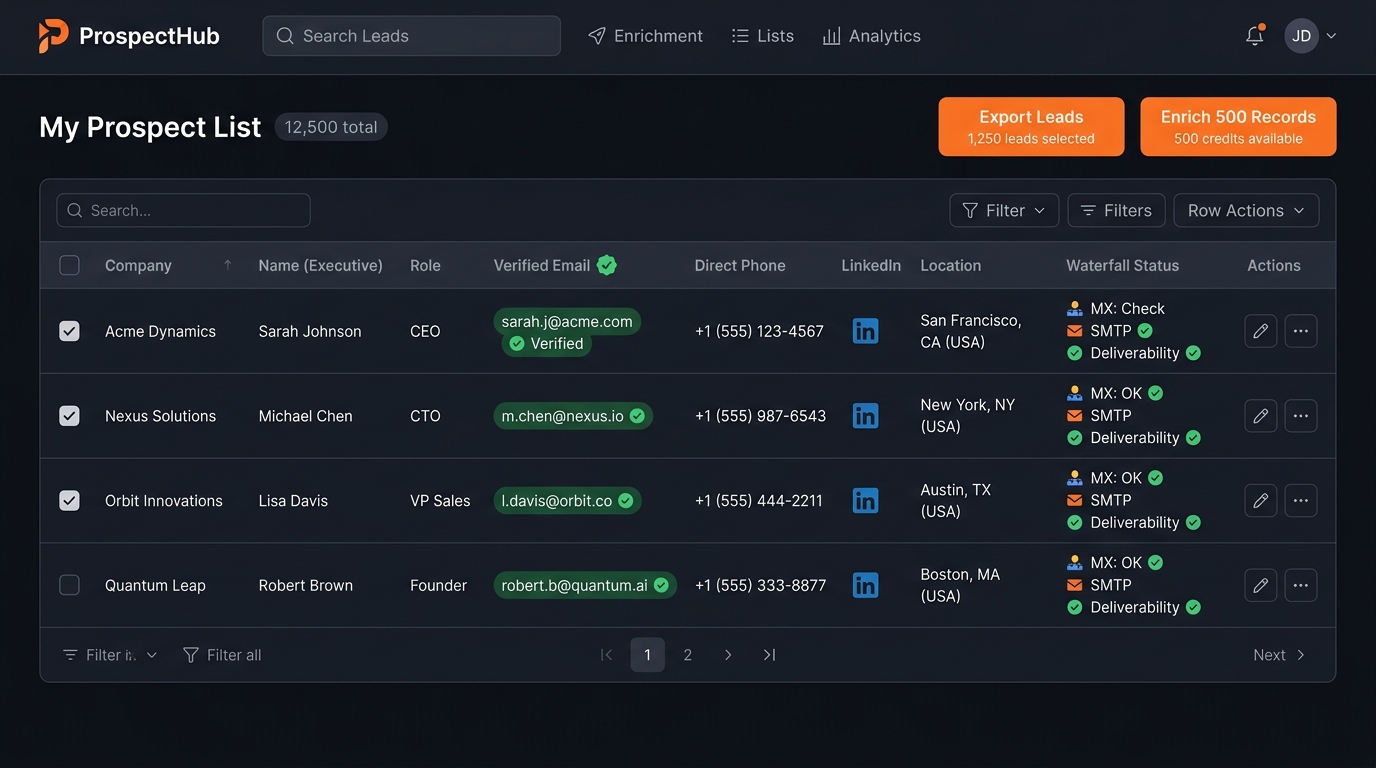Expand the bottom-left Filter dropdown

click(110, 655)
